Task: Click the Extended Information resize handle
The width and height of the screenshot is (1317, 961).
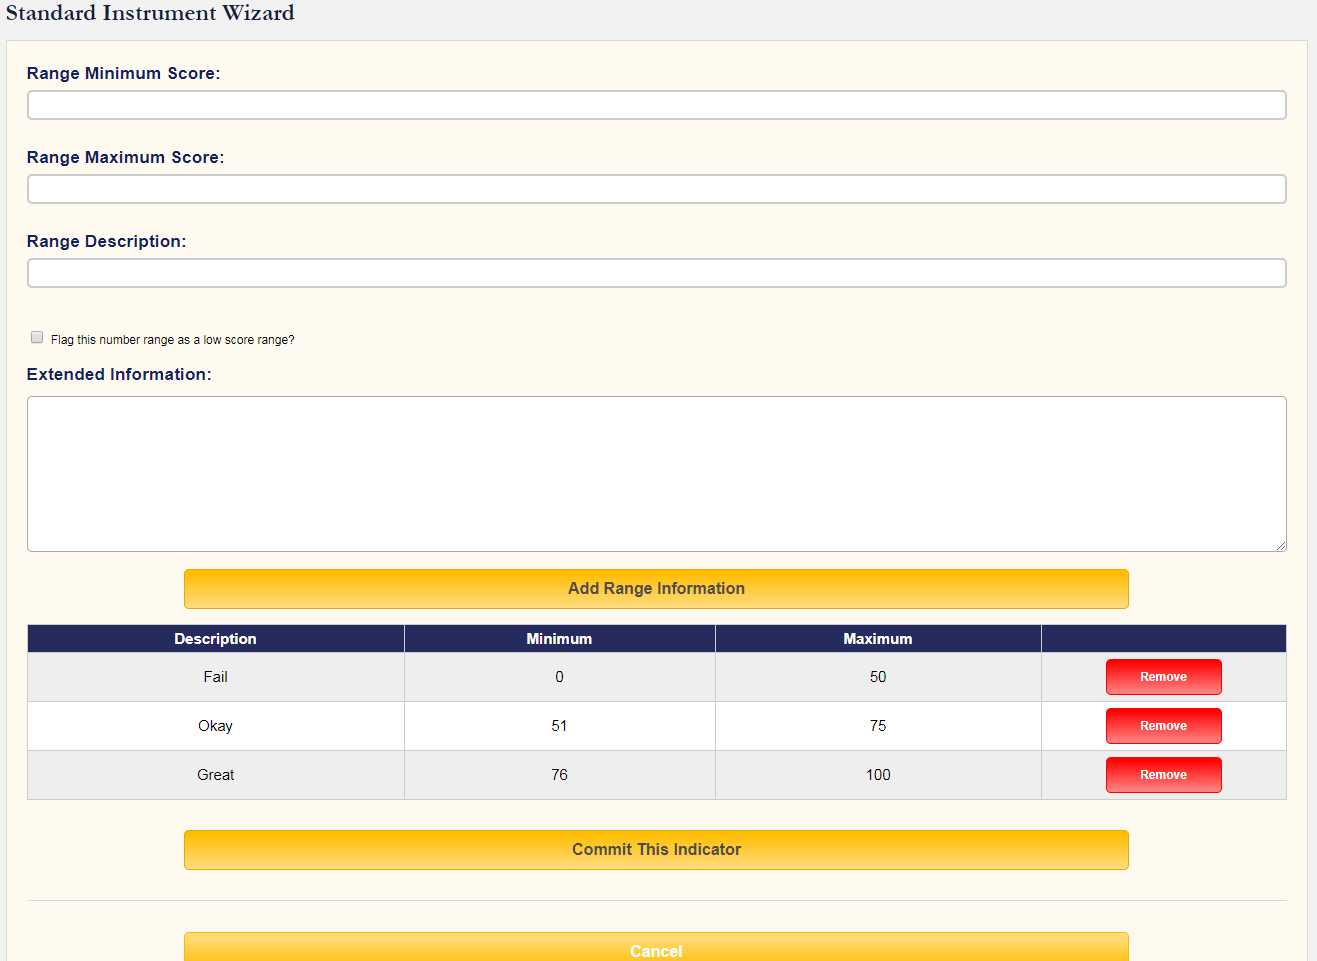Action: [1280, 545]
